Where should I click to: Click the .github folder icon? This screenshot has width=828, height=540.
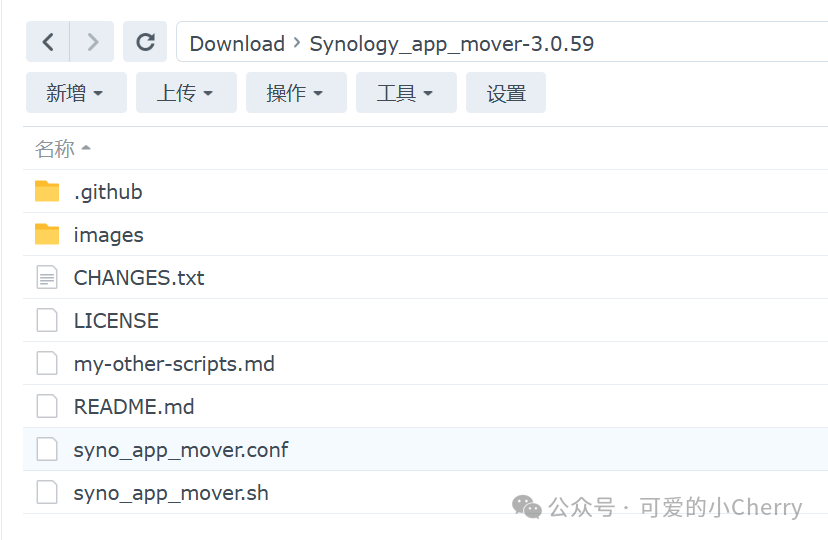coord(47,192)
